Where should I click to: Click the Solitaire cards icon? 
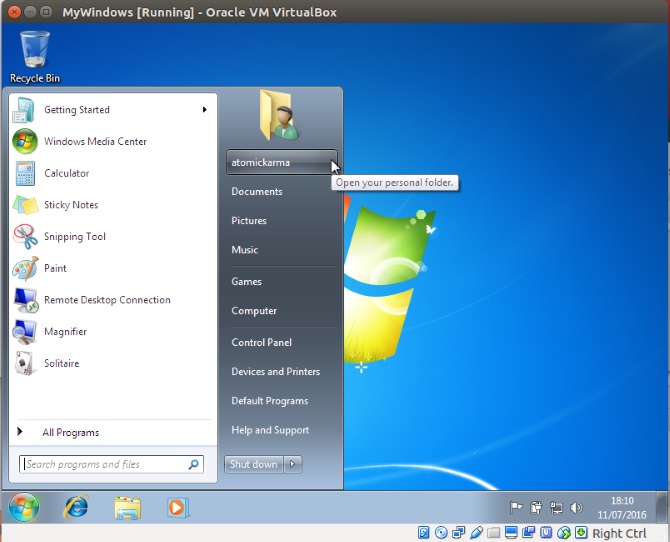coord(24,363)
